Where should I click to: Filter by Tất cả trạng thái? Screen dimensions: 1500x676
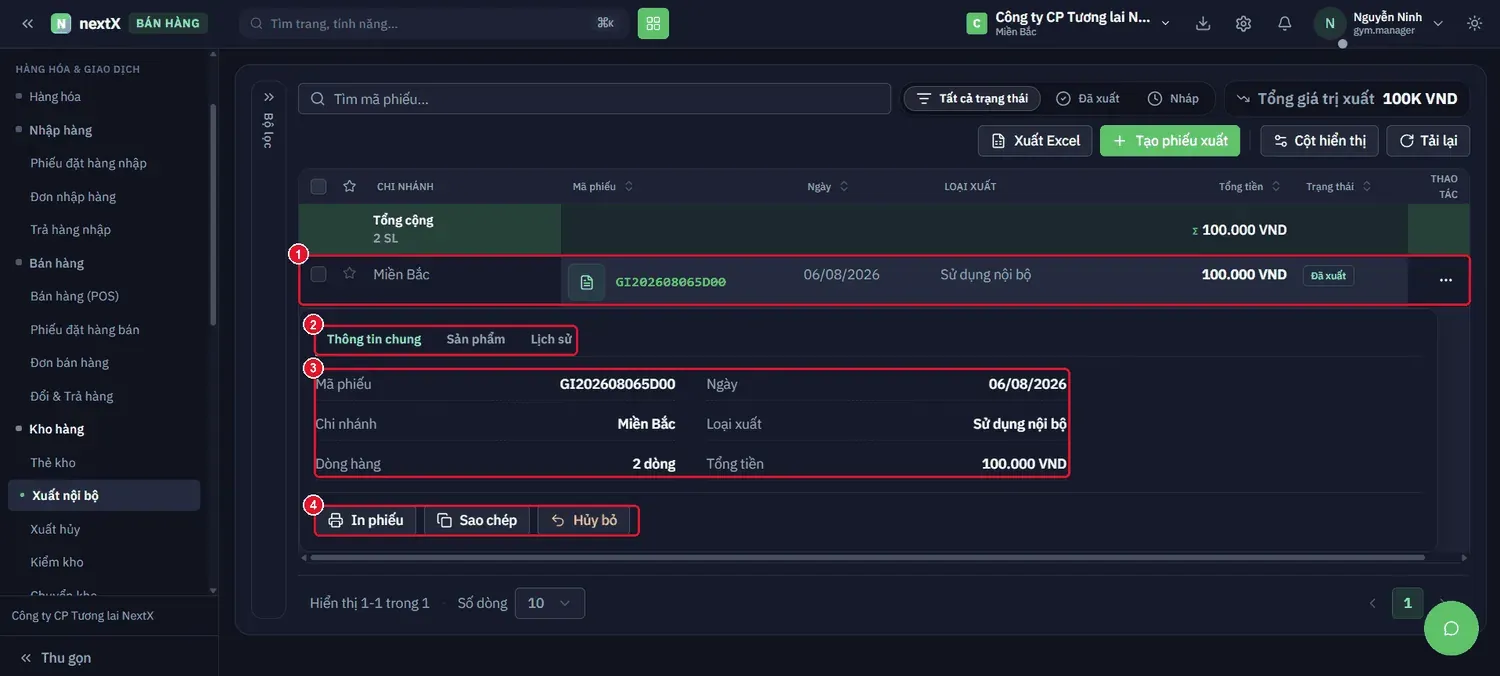click(972, 98)
